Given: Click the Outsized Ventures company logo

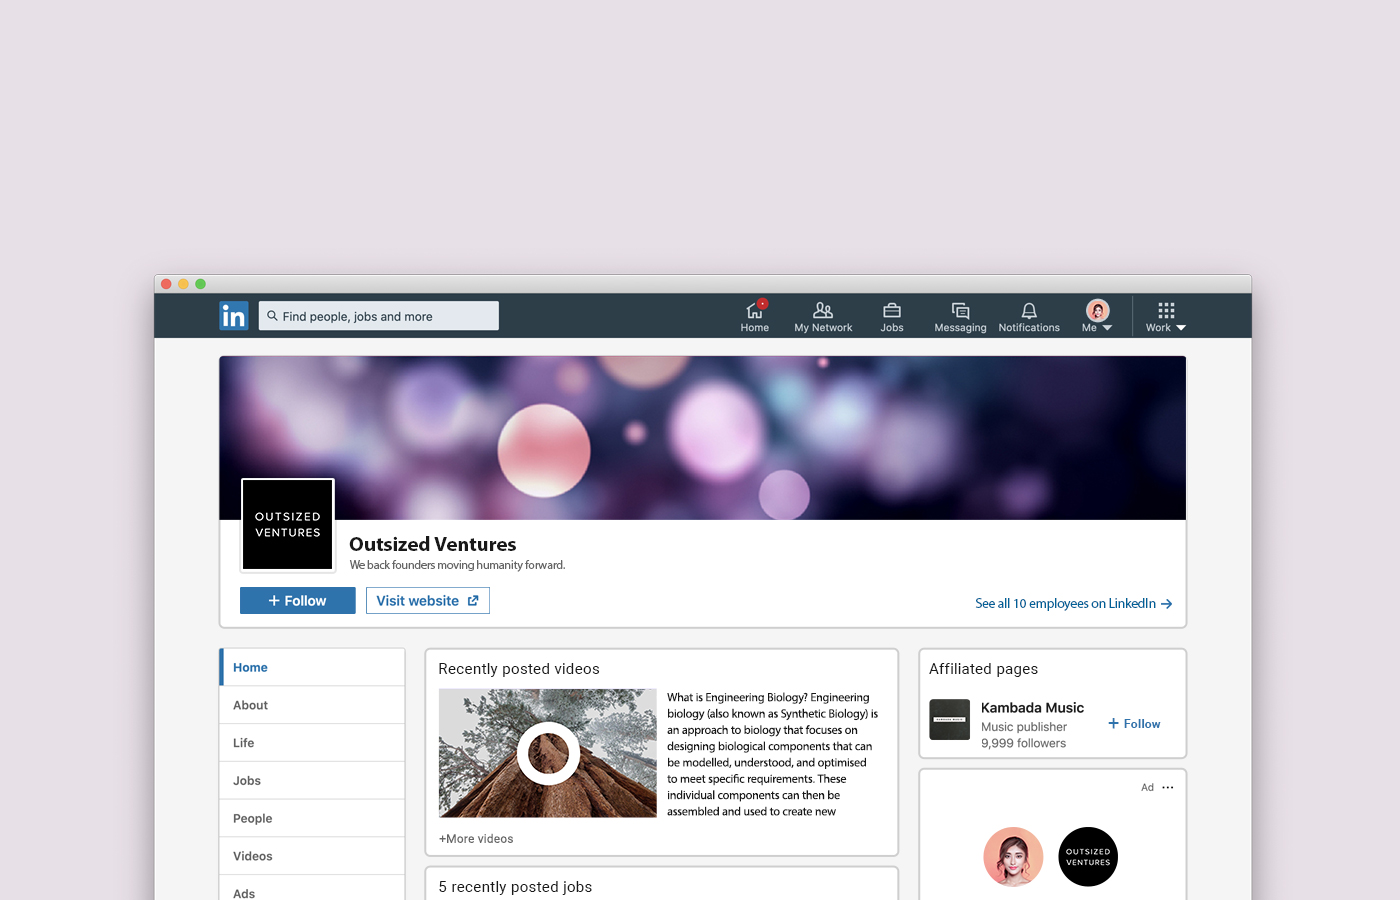Looking at the screenshot, I should point(288,525).
